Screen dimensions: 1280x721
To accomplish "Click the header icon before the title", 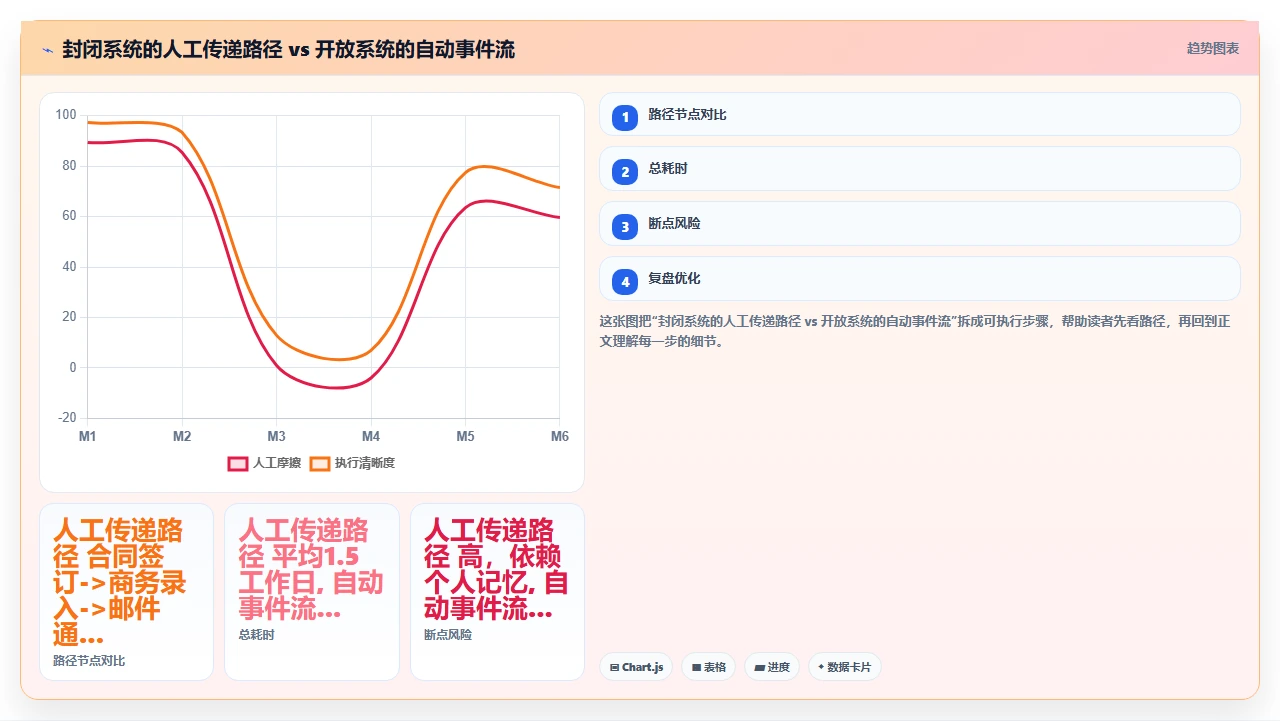I will (x=47, y=50).
